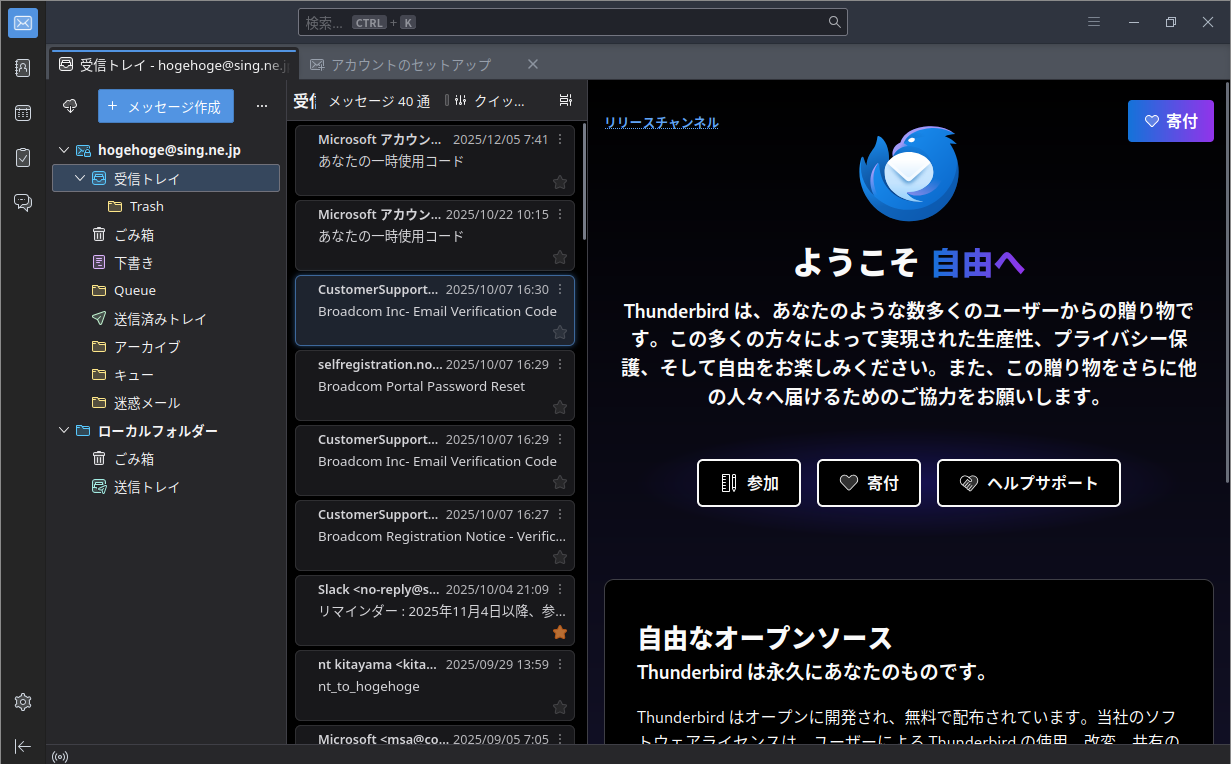Star the Broadcom Registration Notice message
Viewport: 1231px width, 764px height.
[x=560, y=557]
